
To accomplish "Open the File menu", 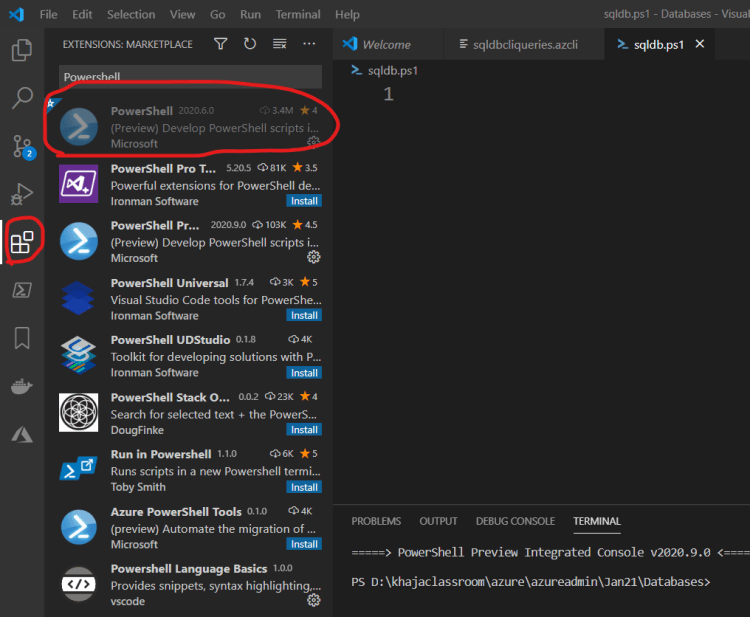I will click(x=48, y=14).
